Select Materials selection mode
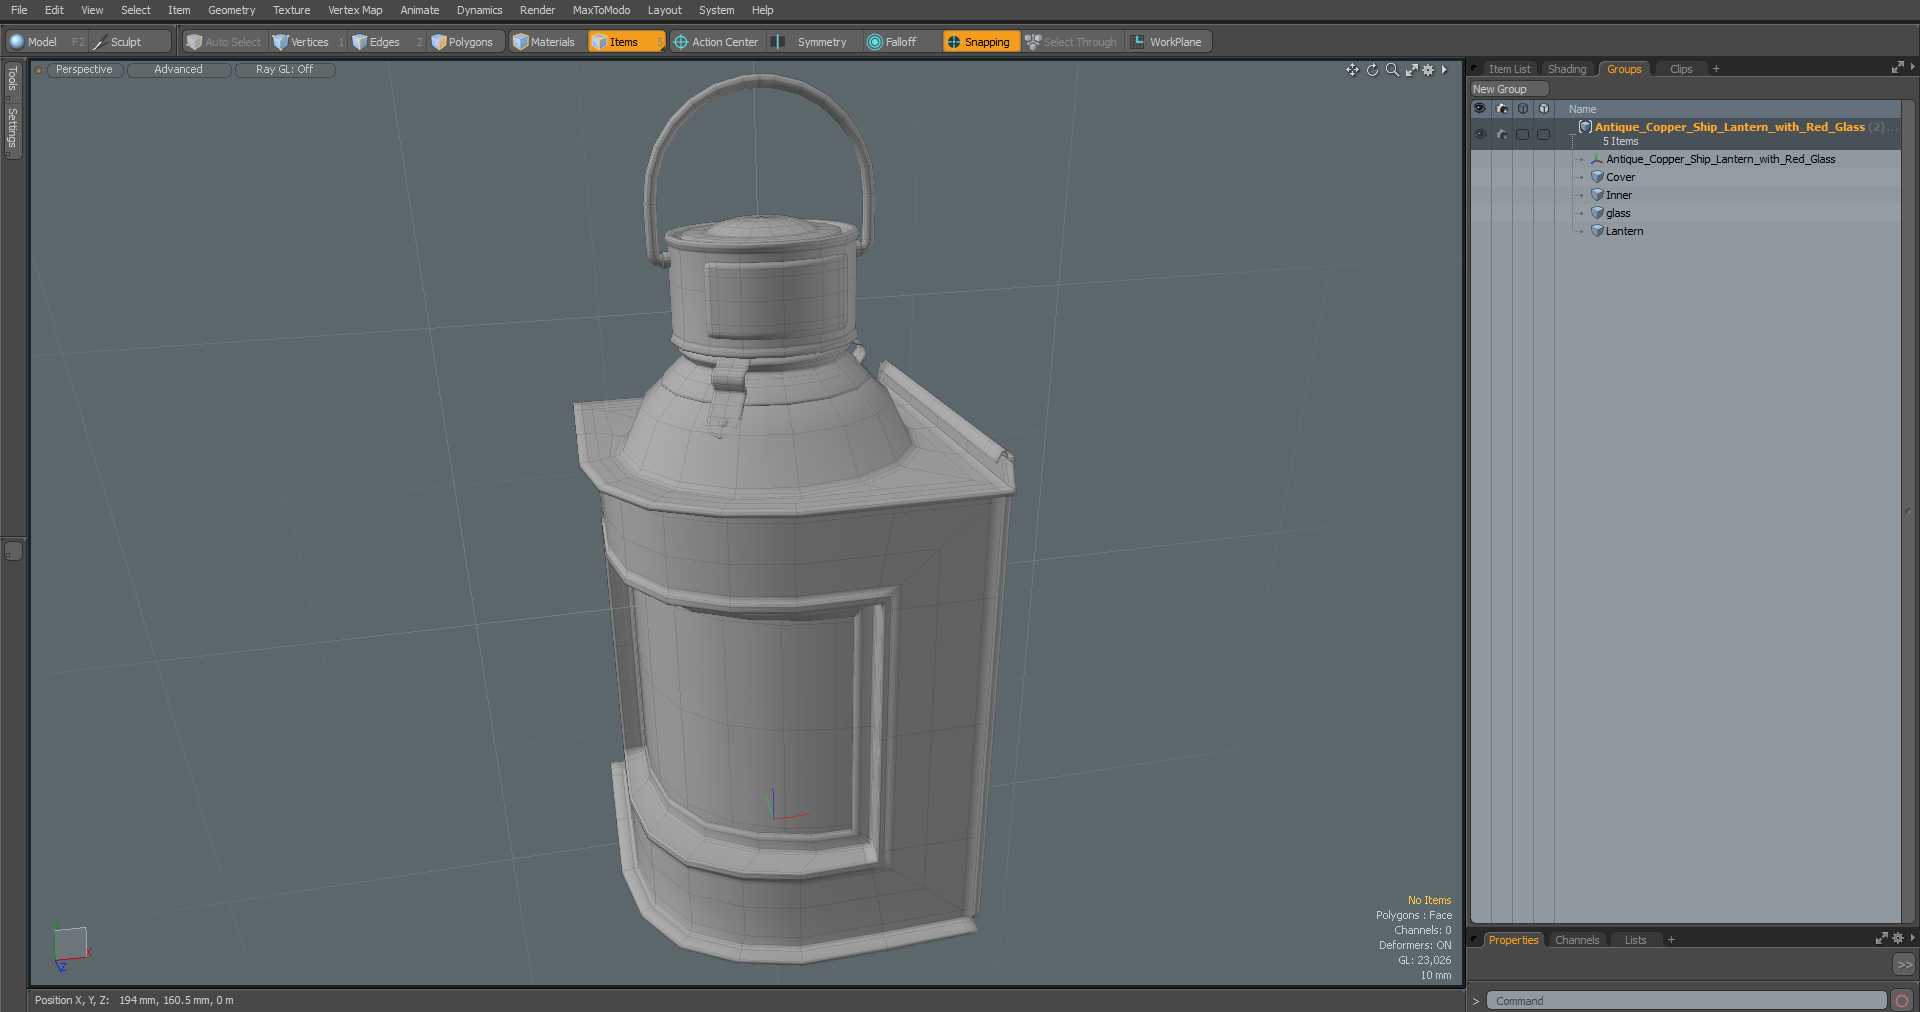The height and width of the screenshot is (1012, 1920). pos(544,42)
